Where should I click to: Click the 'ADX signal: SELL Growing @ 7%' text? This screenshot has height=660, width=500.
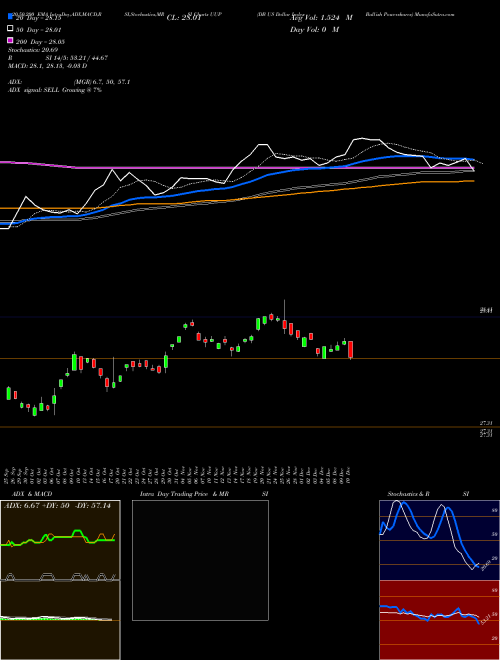[x=55, y=90]
